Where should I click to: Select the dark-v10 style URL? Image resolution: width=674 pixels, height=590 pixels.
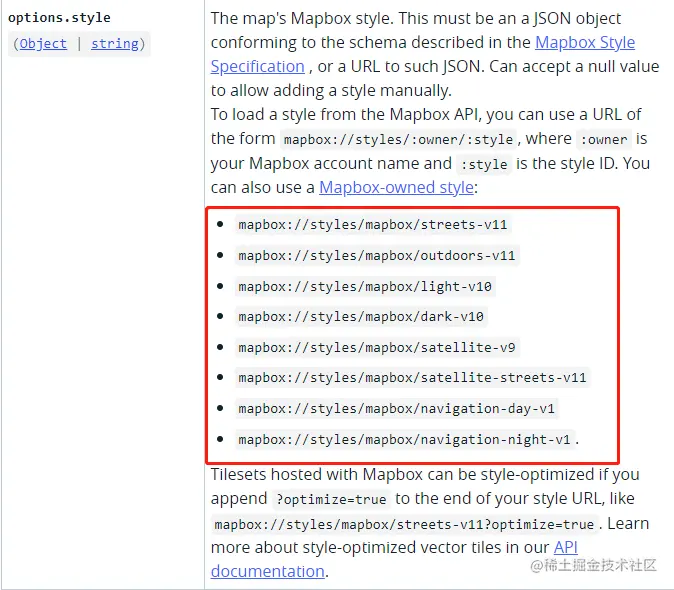point(361,317)
